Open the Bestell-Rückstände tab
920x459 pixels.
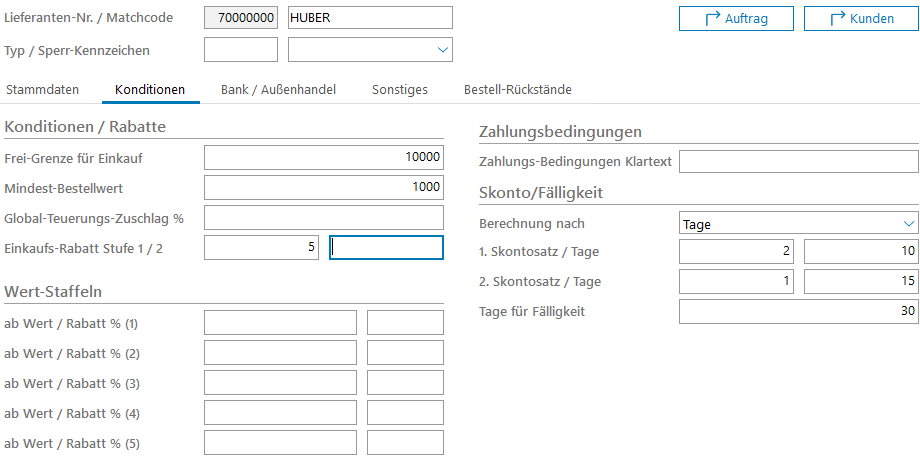coord(517,90)
